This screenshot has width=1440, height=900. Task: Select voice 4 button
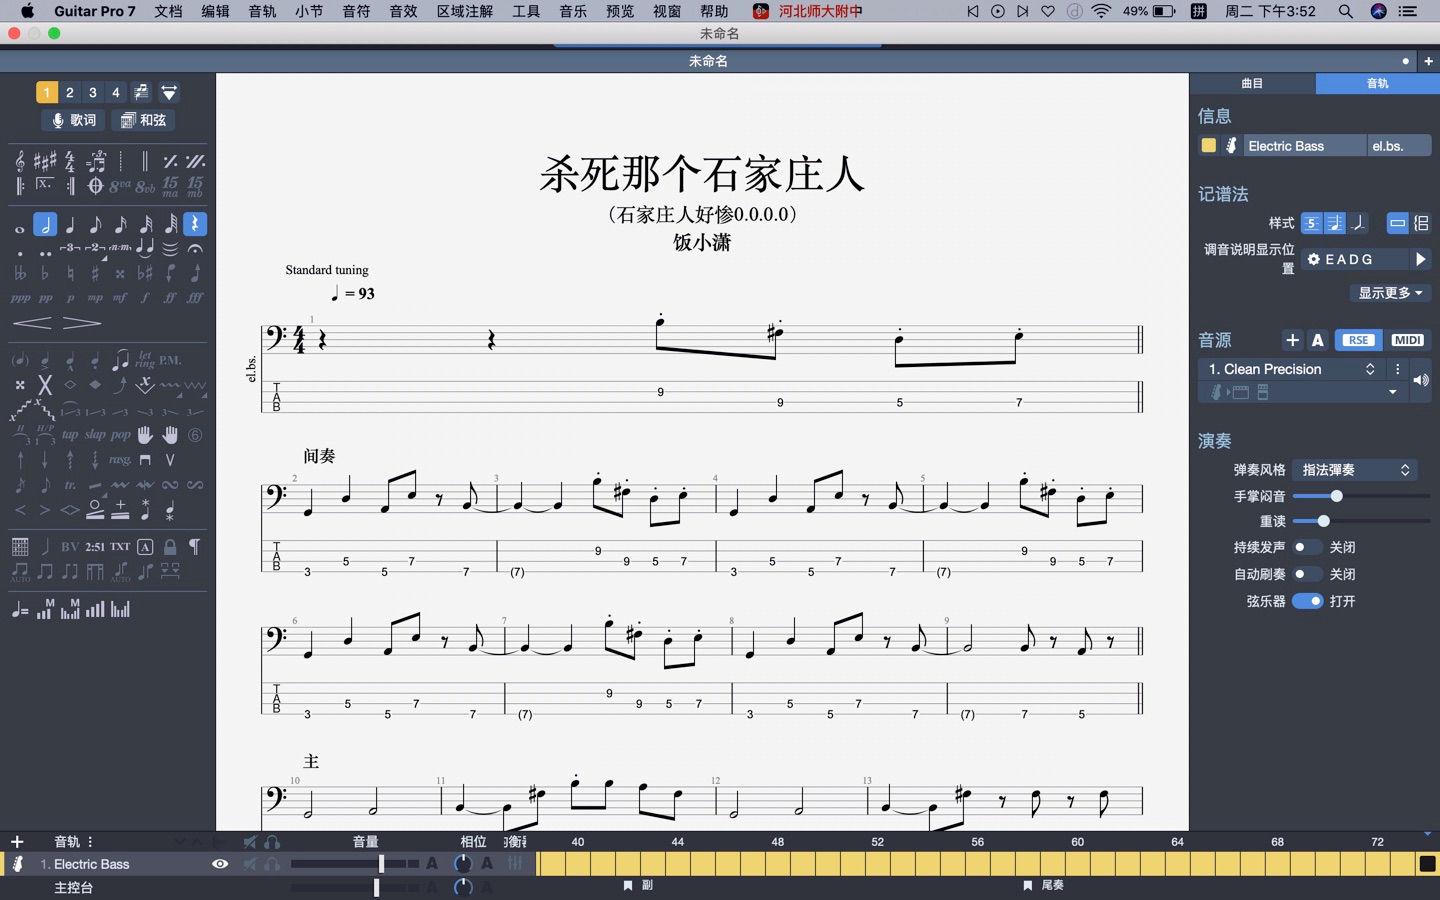[x=116, y=92]
